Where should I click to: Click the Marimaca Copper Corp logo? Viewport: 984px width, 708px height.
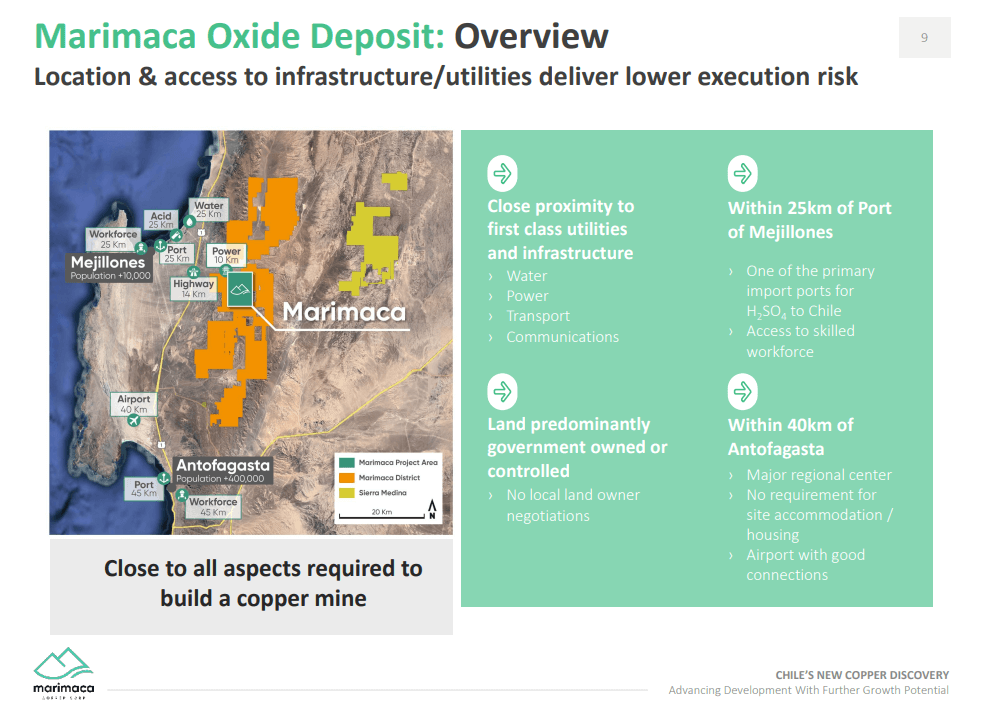(63, 673)
